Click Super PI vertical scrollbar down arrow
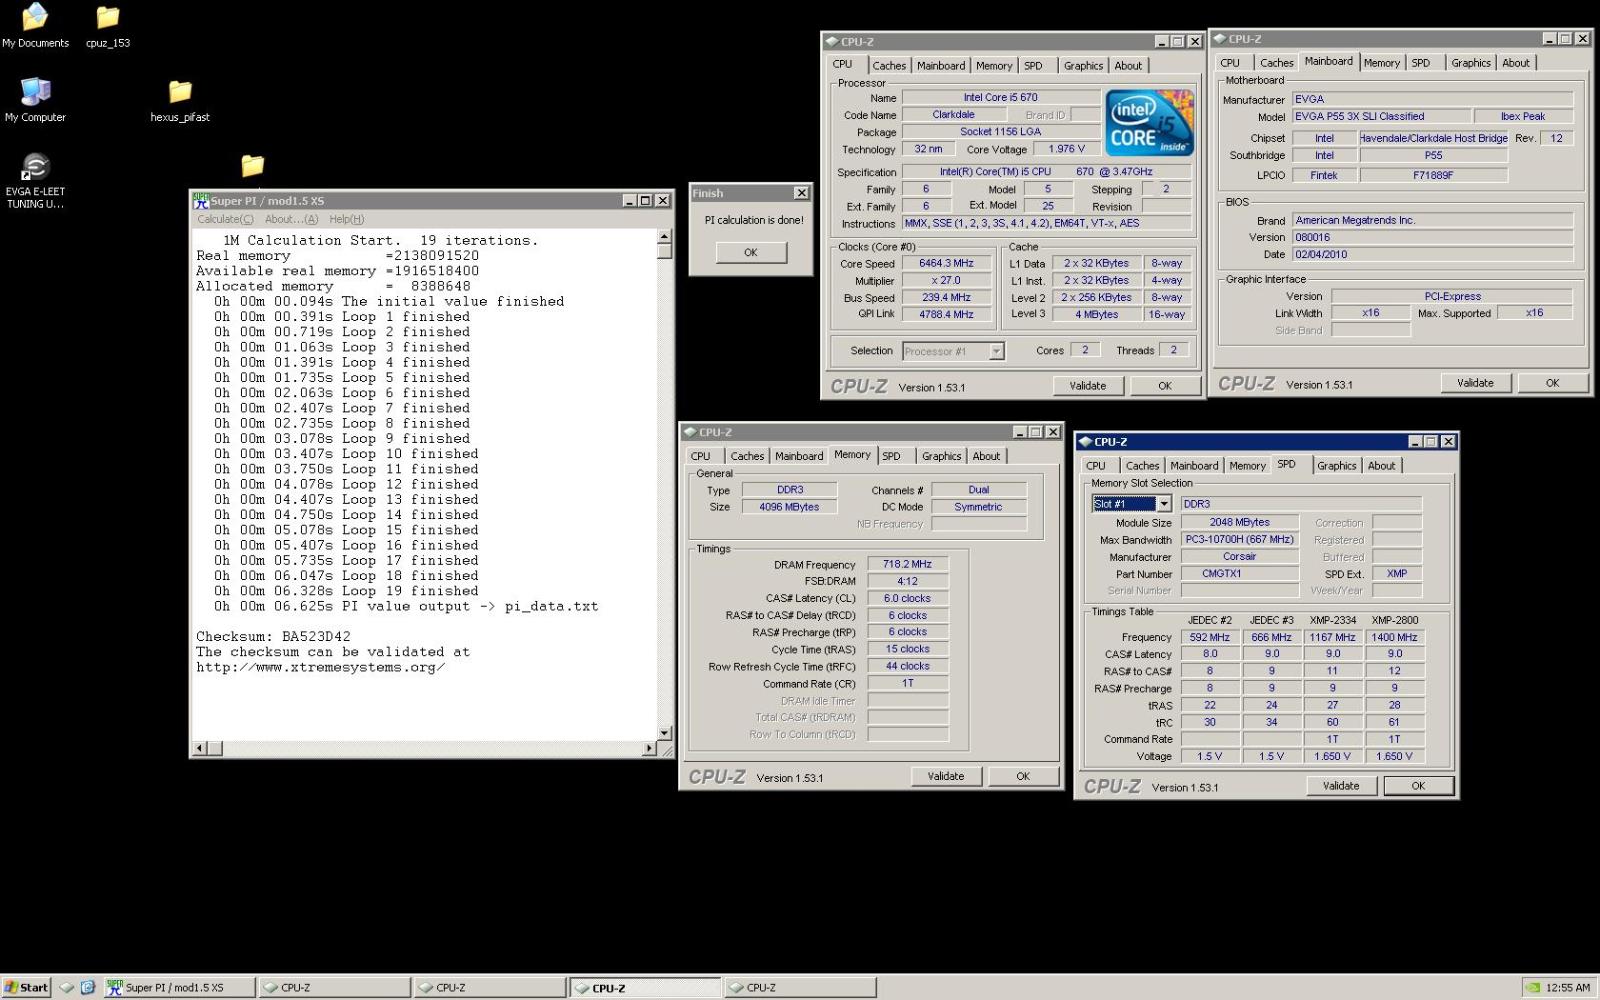 pos(665,733)
